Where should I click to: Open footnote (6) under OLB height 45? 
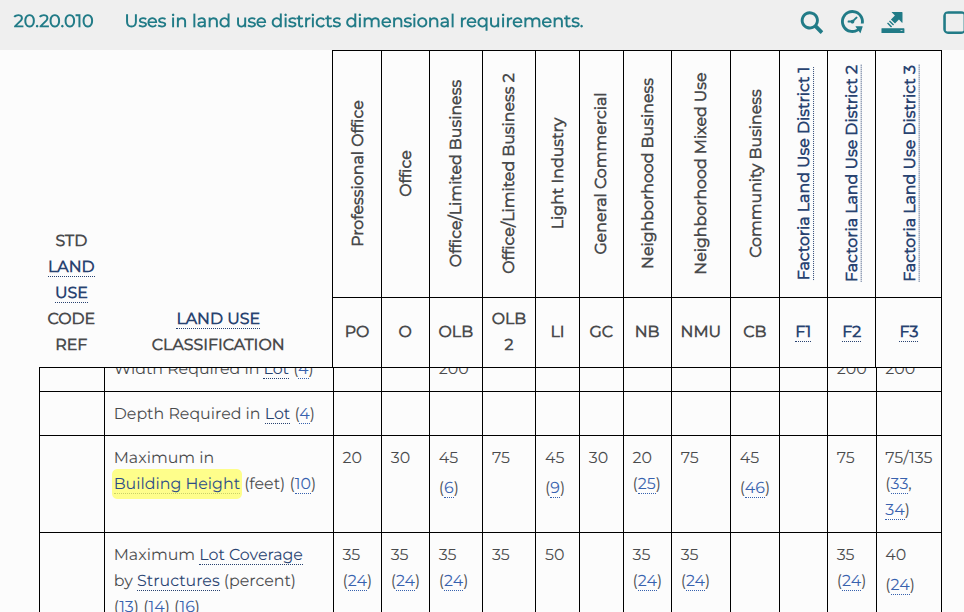coord(448,488)
